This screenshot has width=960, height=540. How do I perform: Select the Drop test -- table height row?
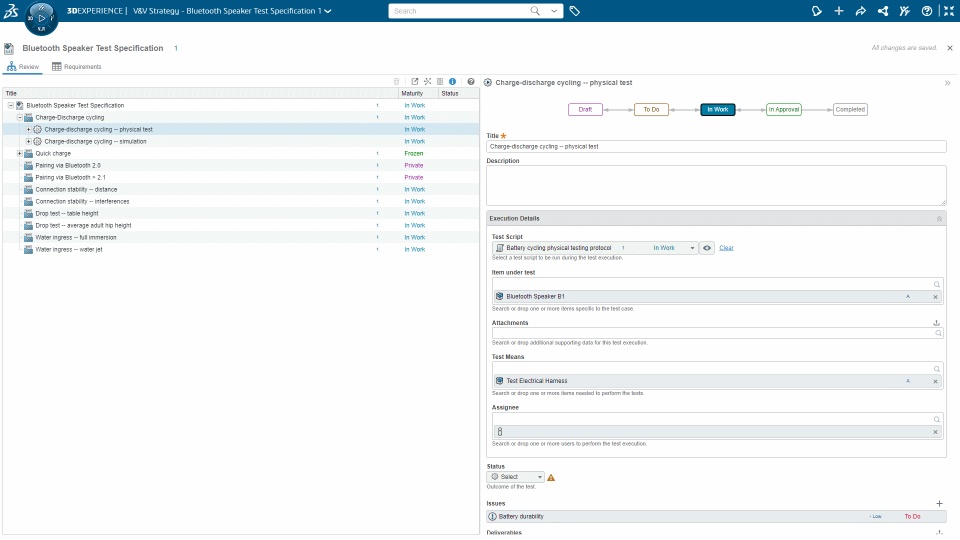click(241, 214)
